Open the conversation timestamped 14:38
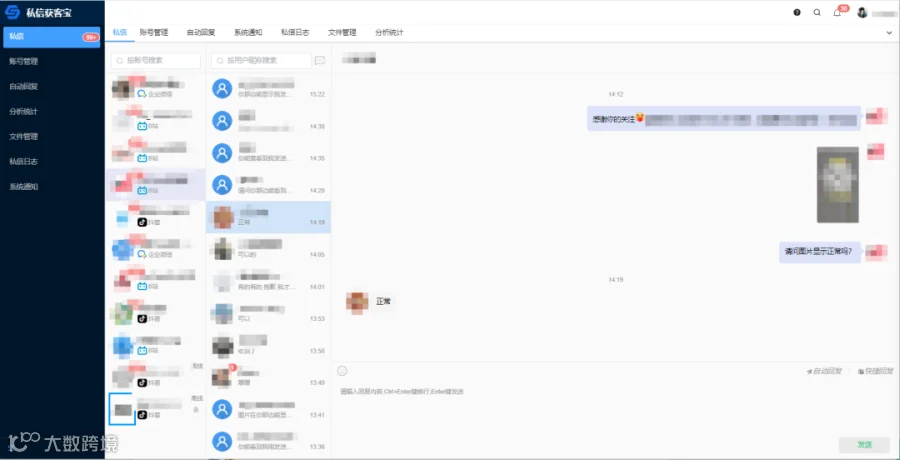The height and width of the screenshot is (460, 900). coord(268,121)
